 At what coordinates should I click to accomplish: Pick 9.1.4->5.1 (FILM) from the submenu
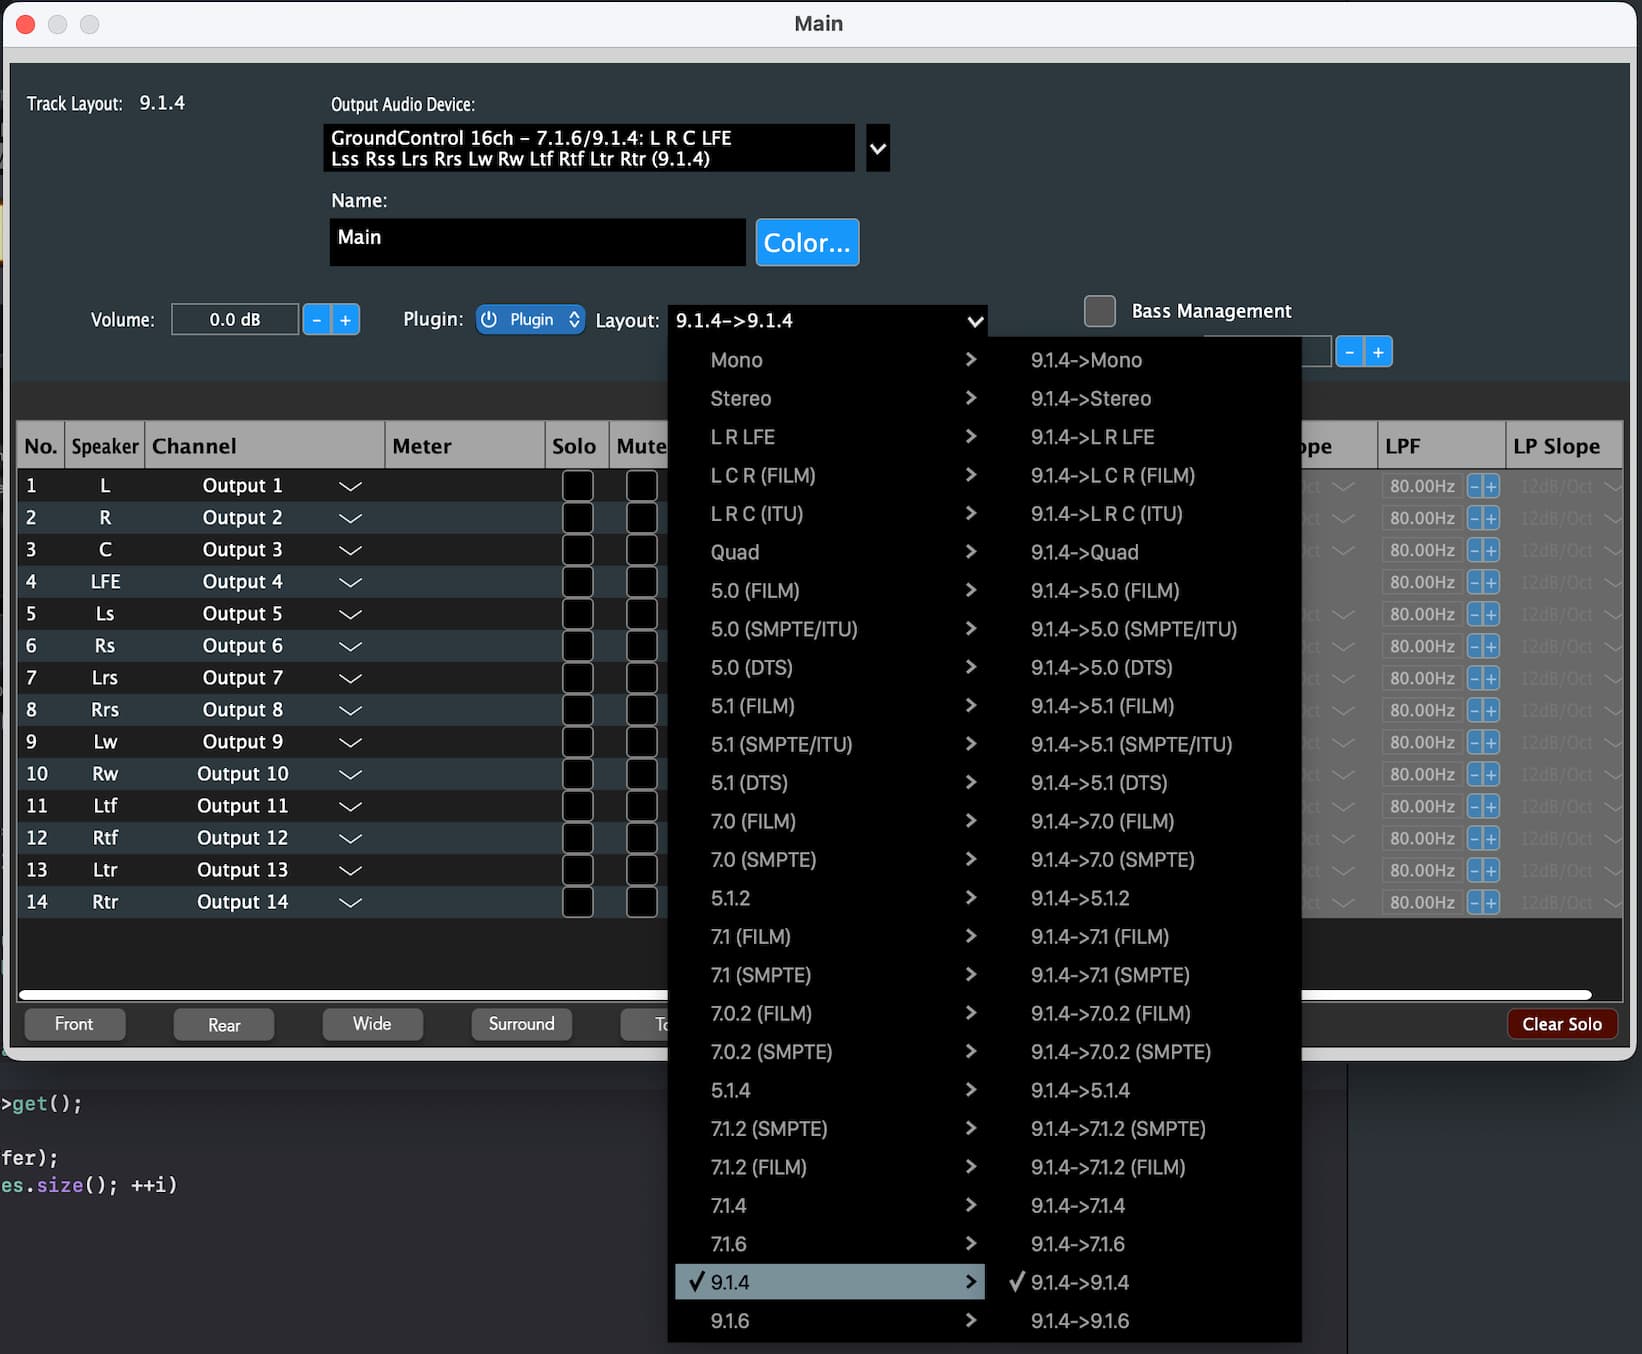coord(1102,706)
